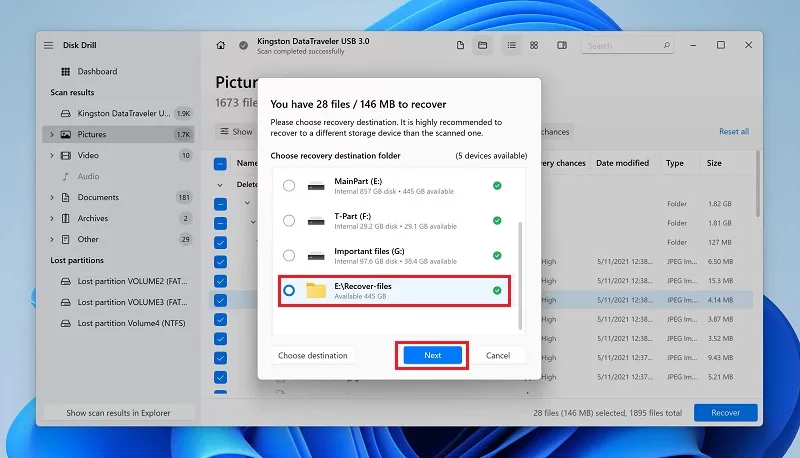Click drive icon for Lost partition Volume4

[65, 323]
